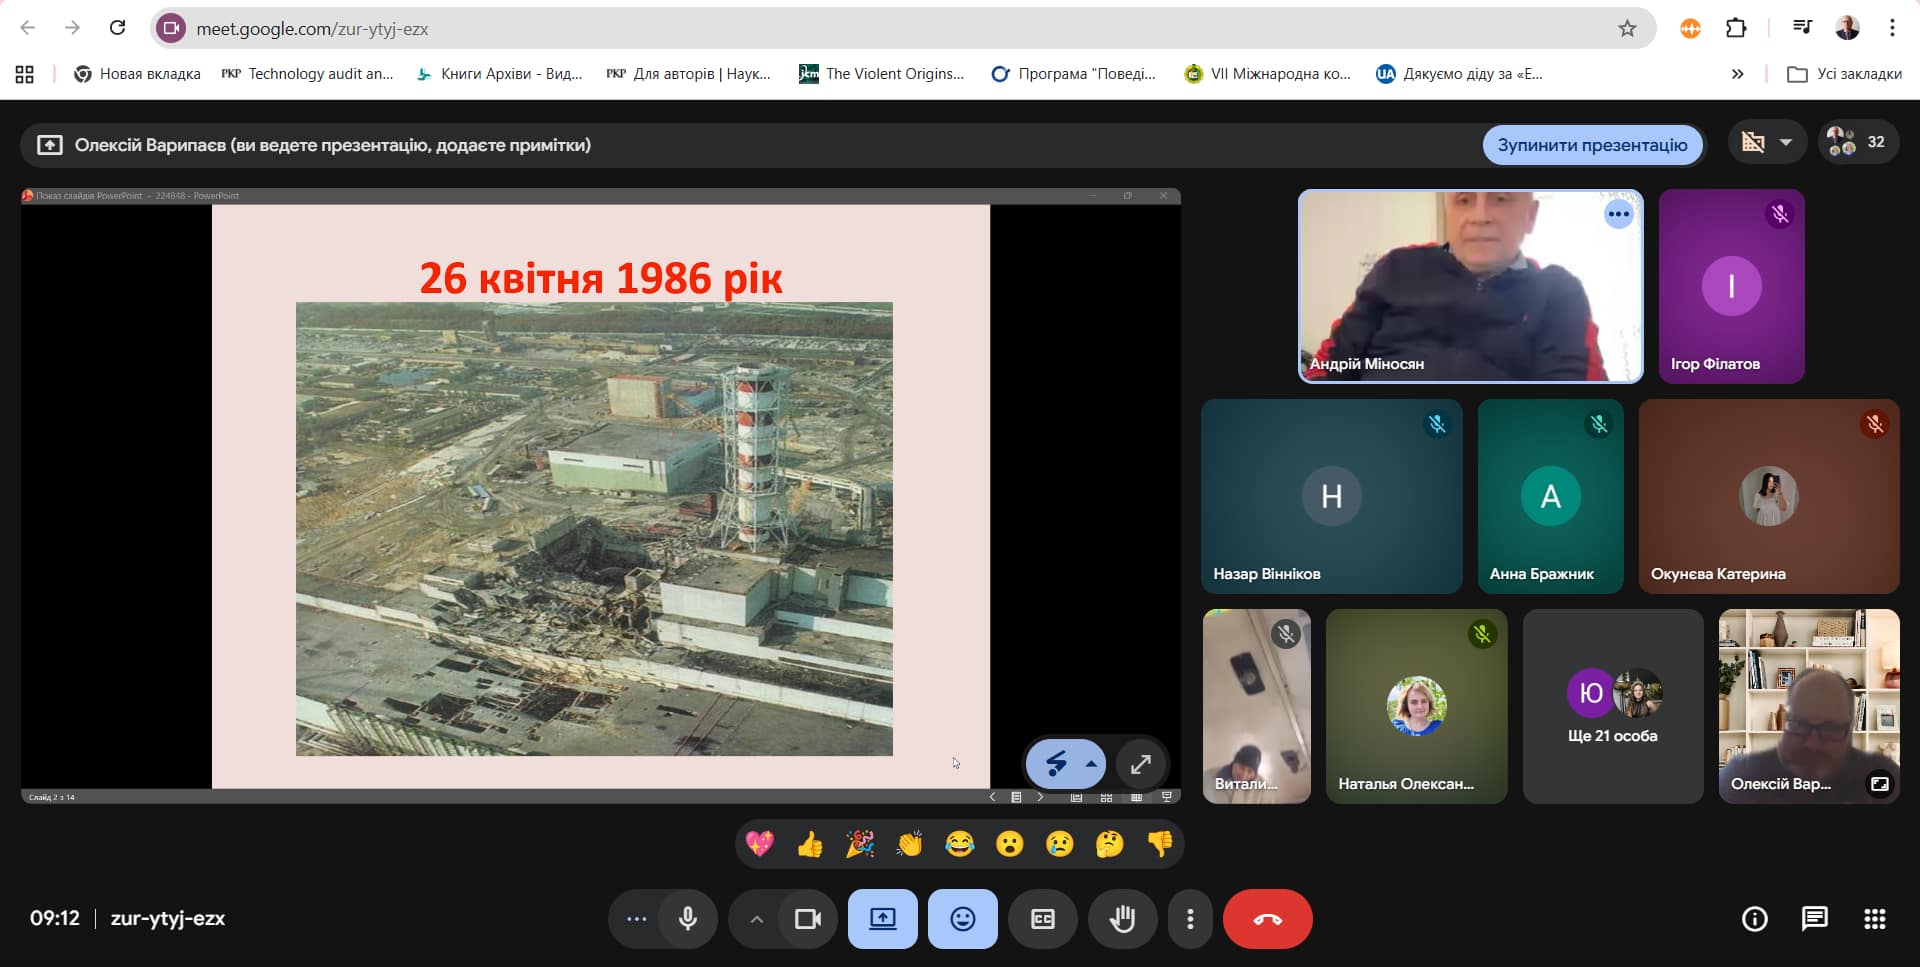Open meeting details info icon

[1754, 918]
